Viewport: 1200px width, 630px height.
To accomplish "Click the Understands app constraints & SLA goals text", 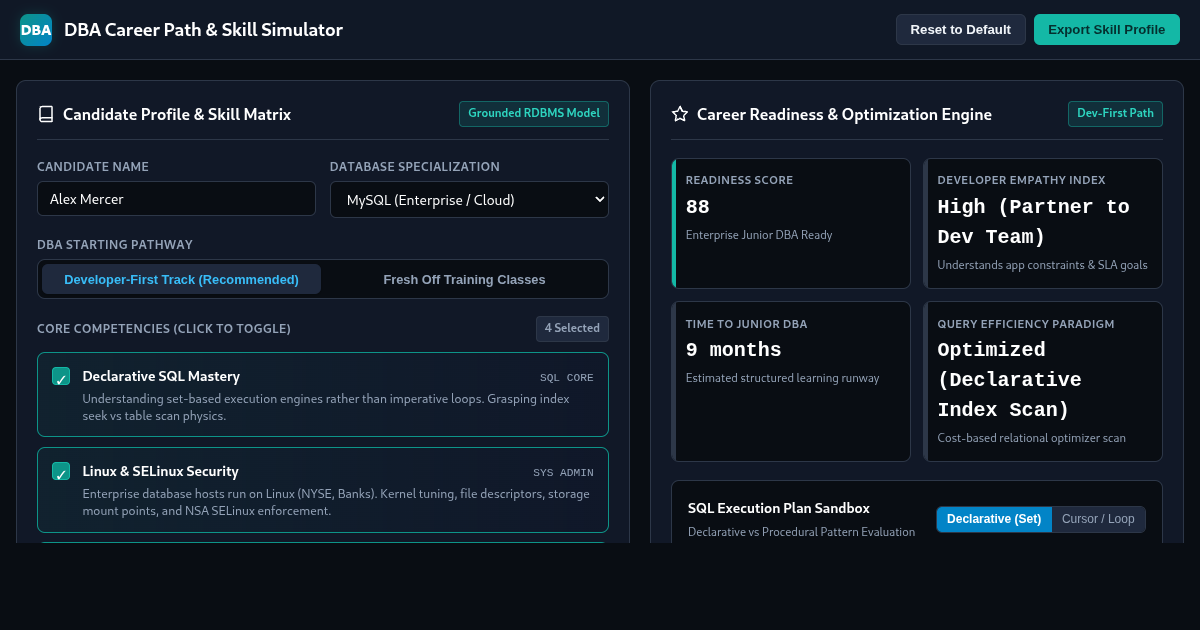I will click(x=1042, y=265).
